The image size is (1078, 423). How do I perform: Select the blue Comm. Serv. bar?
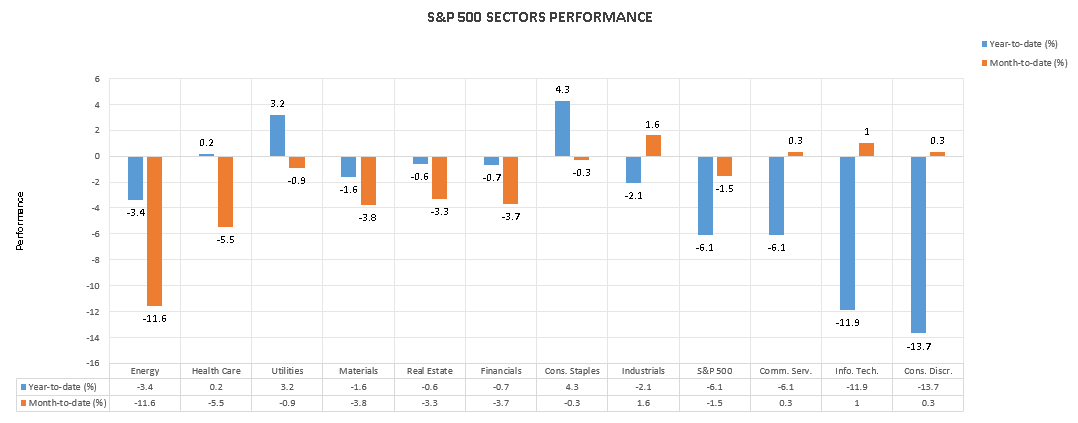pos(776,195)
